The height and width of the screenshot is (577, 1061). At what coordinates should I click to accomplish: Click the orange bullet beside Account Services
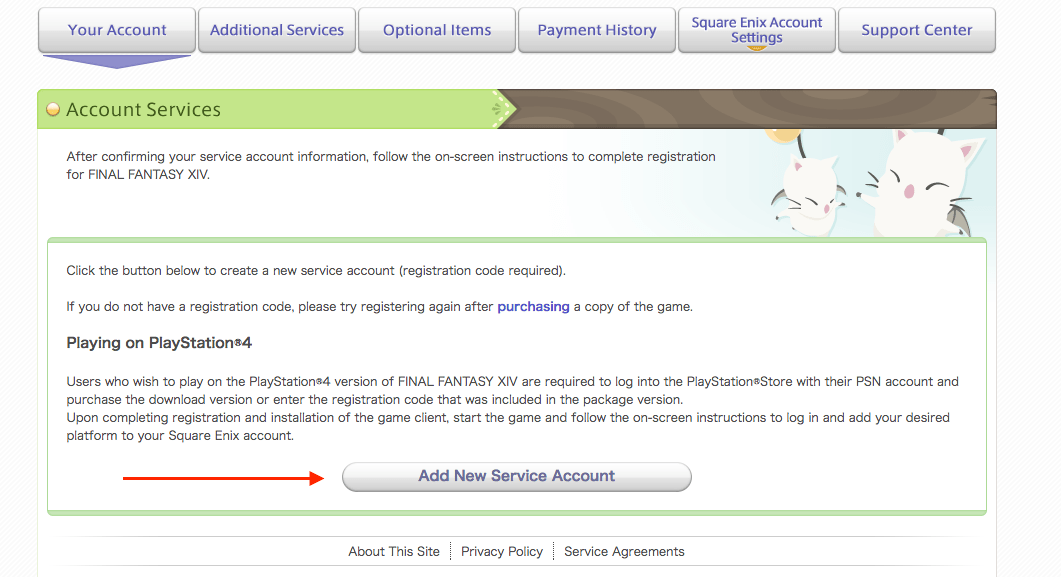point(54,110)
